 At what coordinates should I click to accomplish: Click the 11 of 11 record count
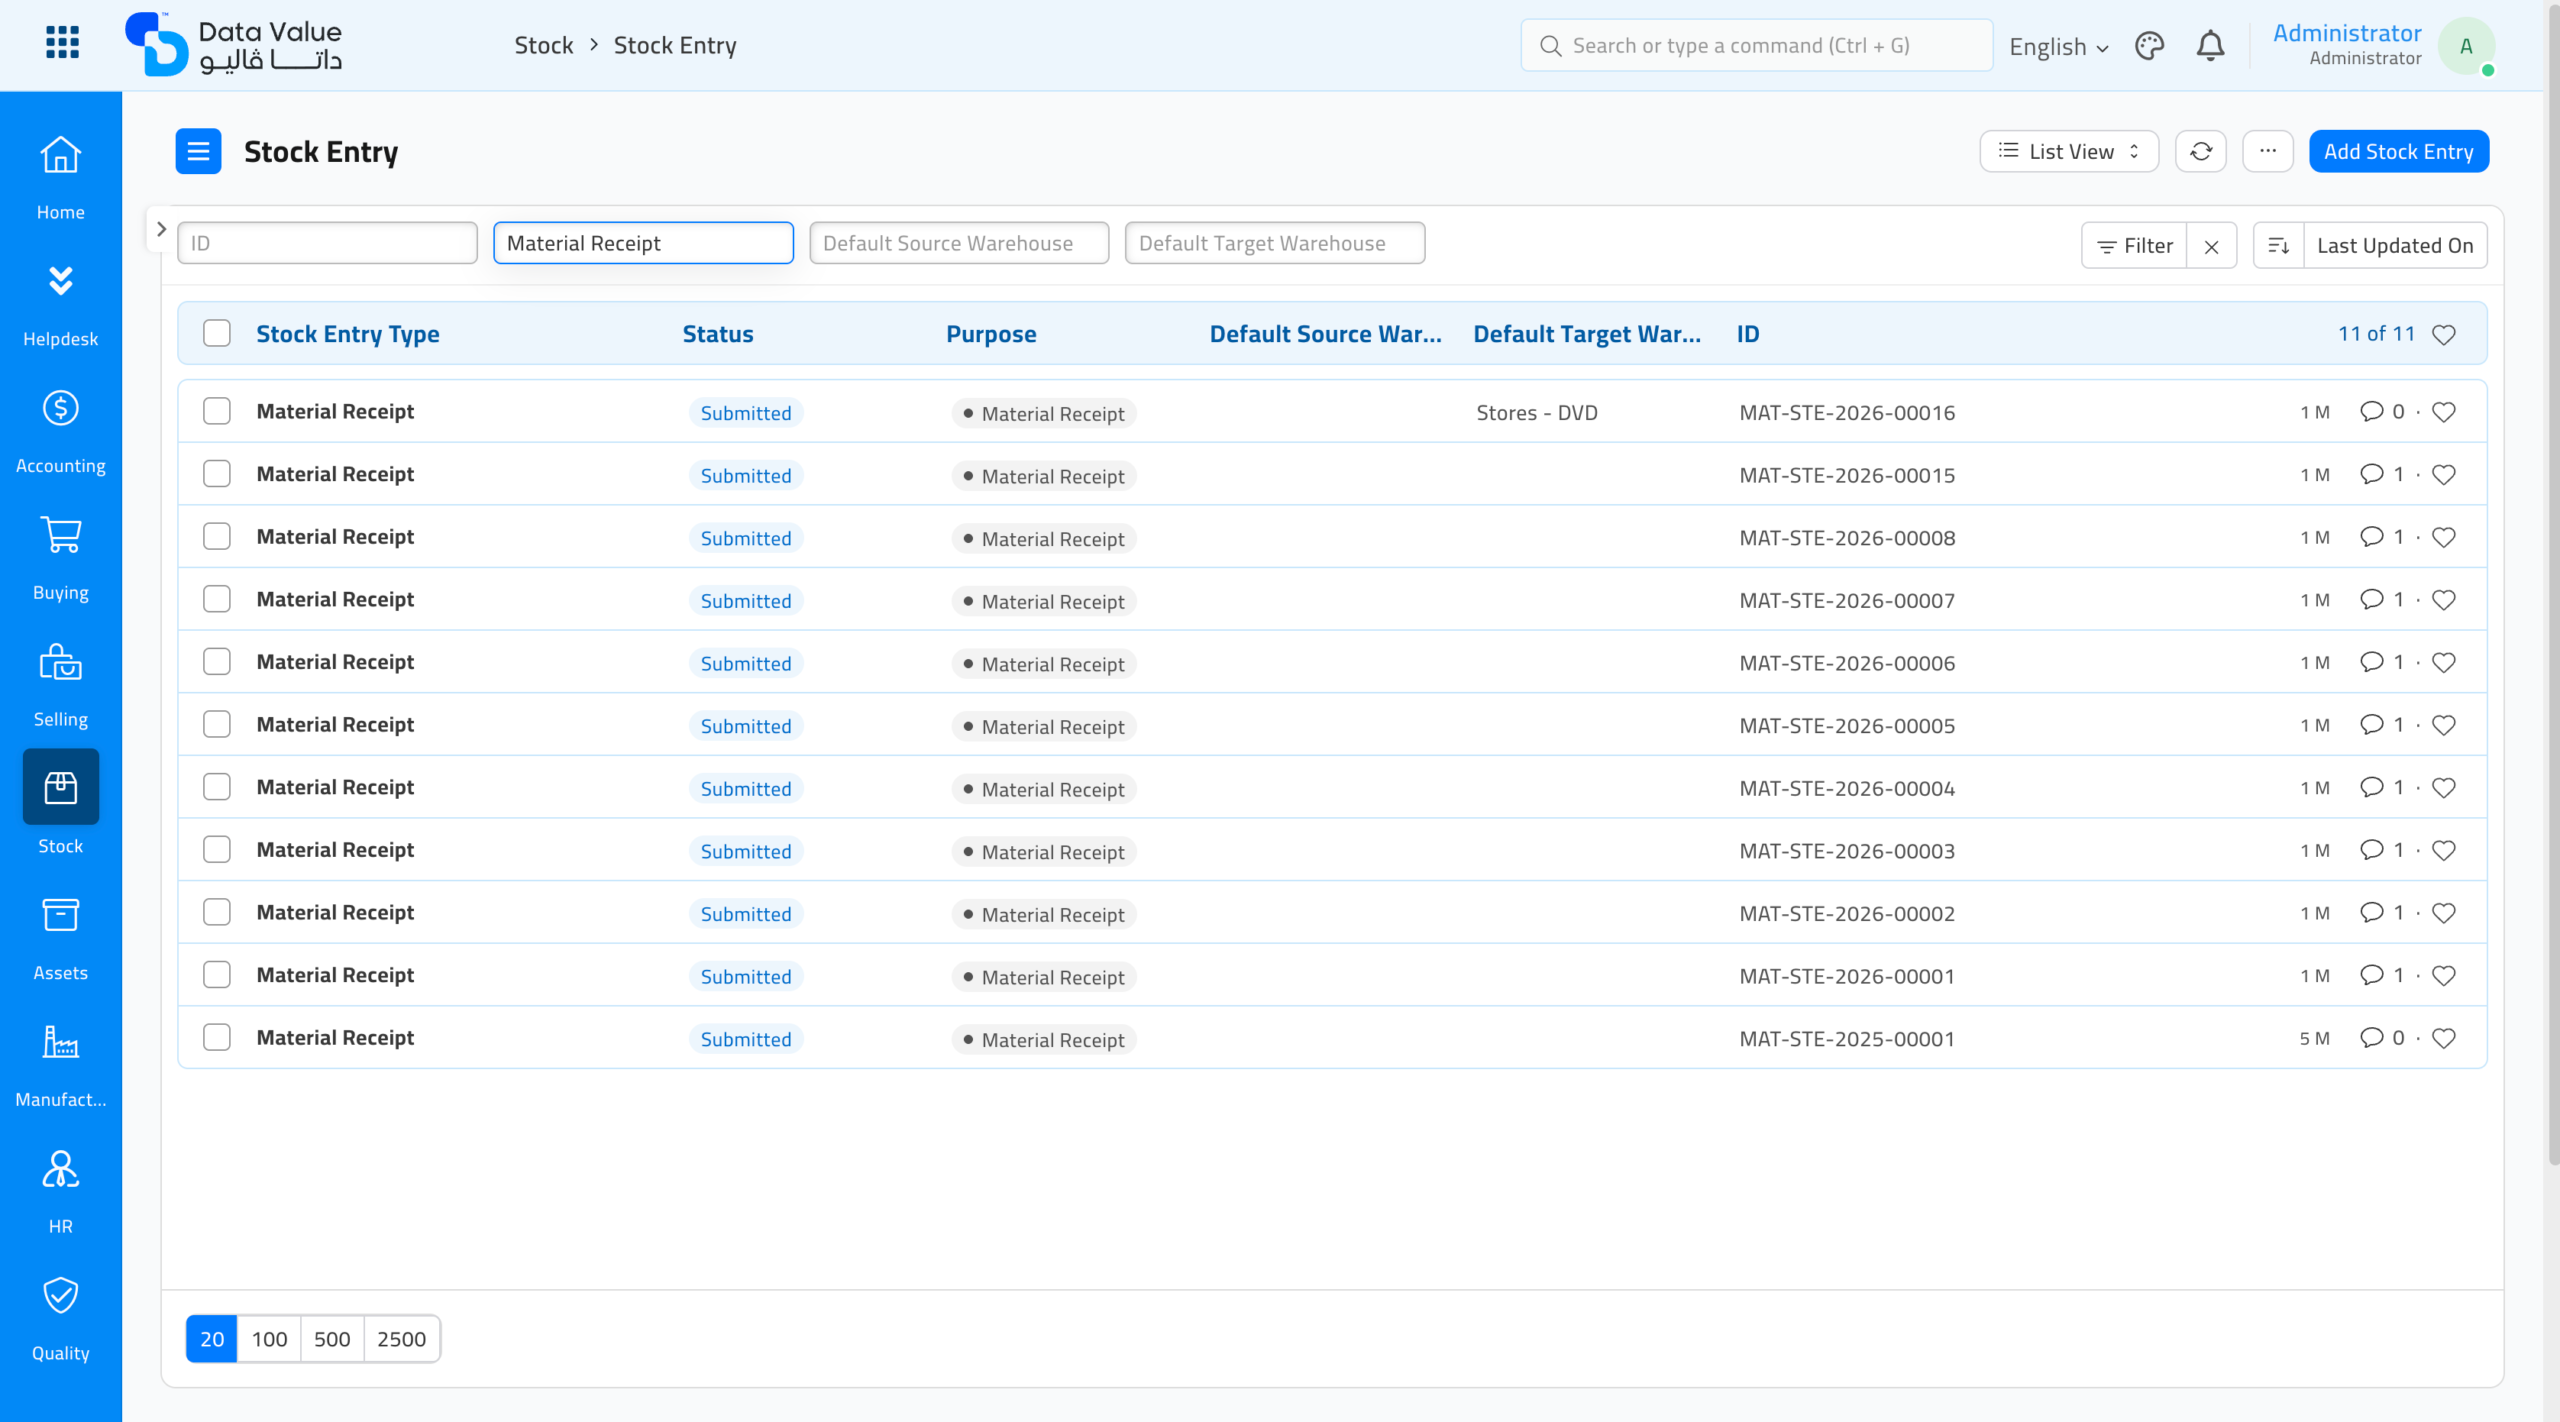click(2376, 334)
